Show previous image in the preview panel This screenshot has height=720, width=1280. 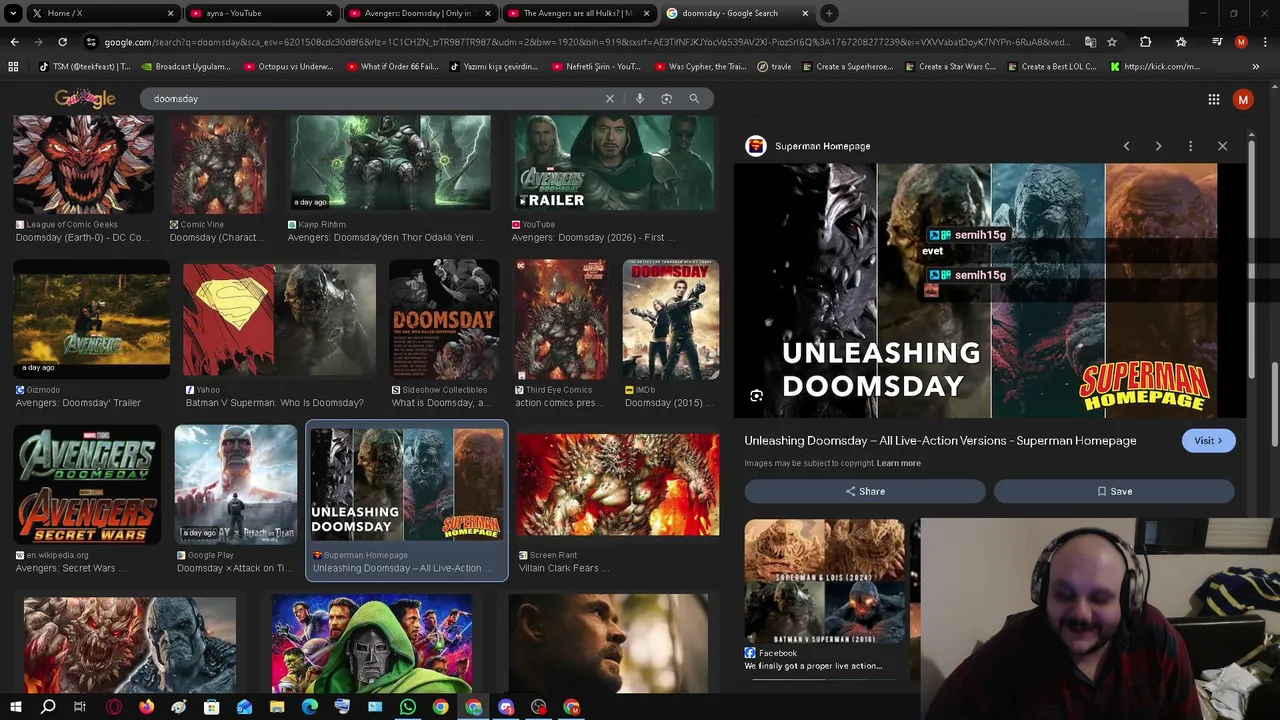point(1126,146)
